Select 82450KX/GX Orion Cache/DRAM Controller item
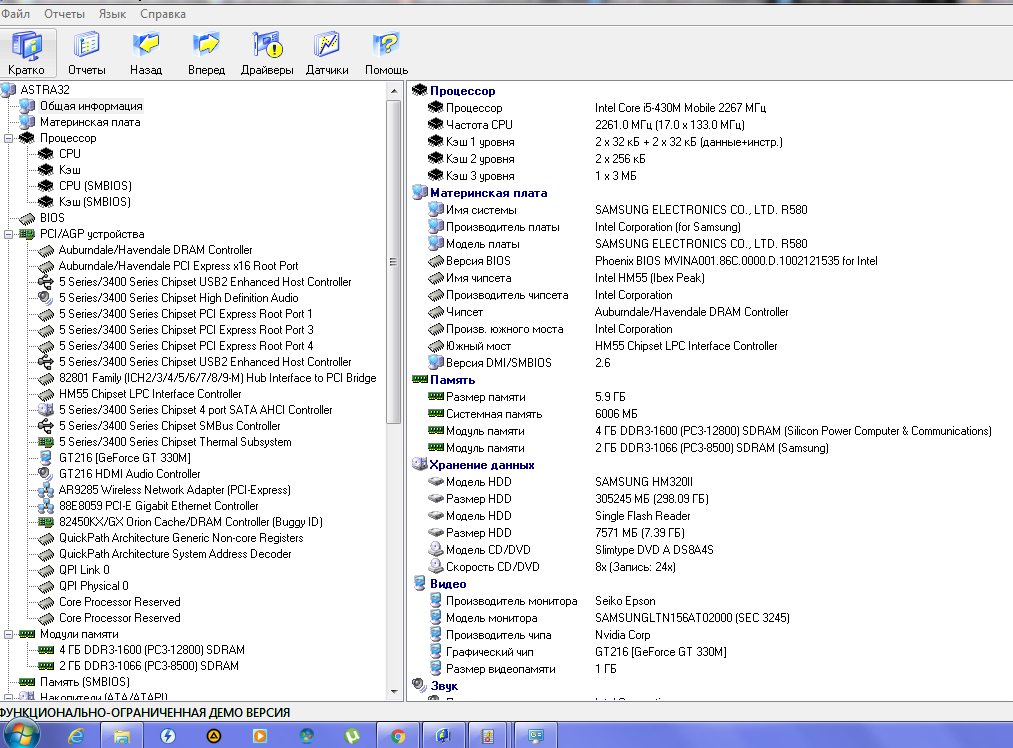Viewport: 1013px width, 748px height. [191, 522]
